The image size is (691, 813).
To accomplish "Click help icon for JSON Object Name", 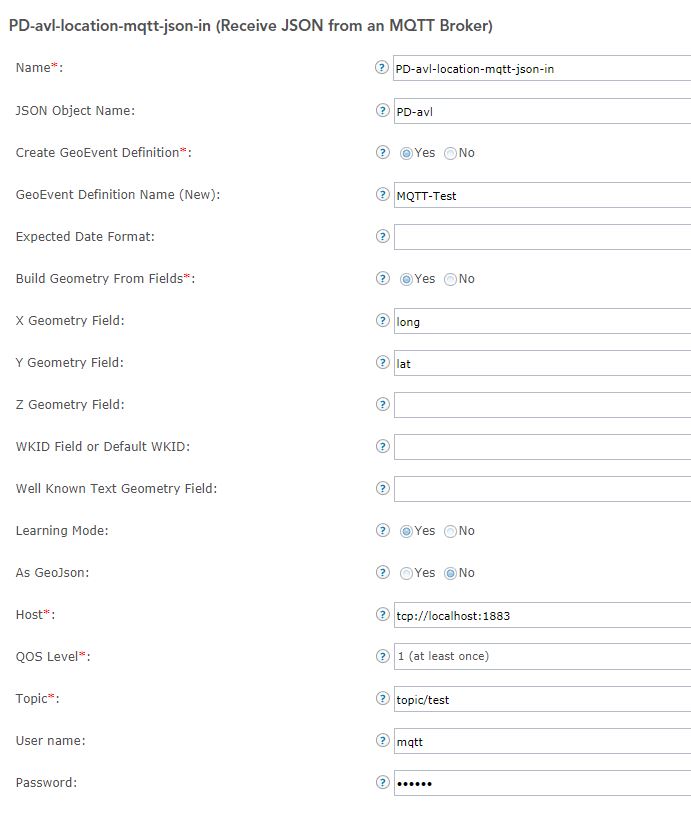I will click(x=382, y=110).
